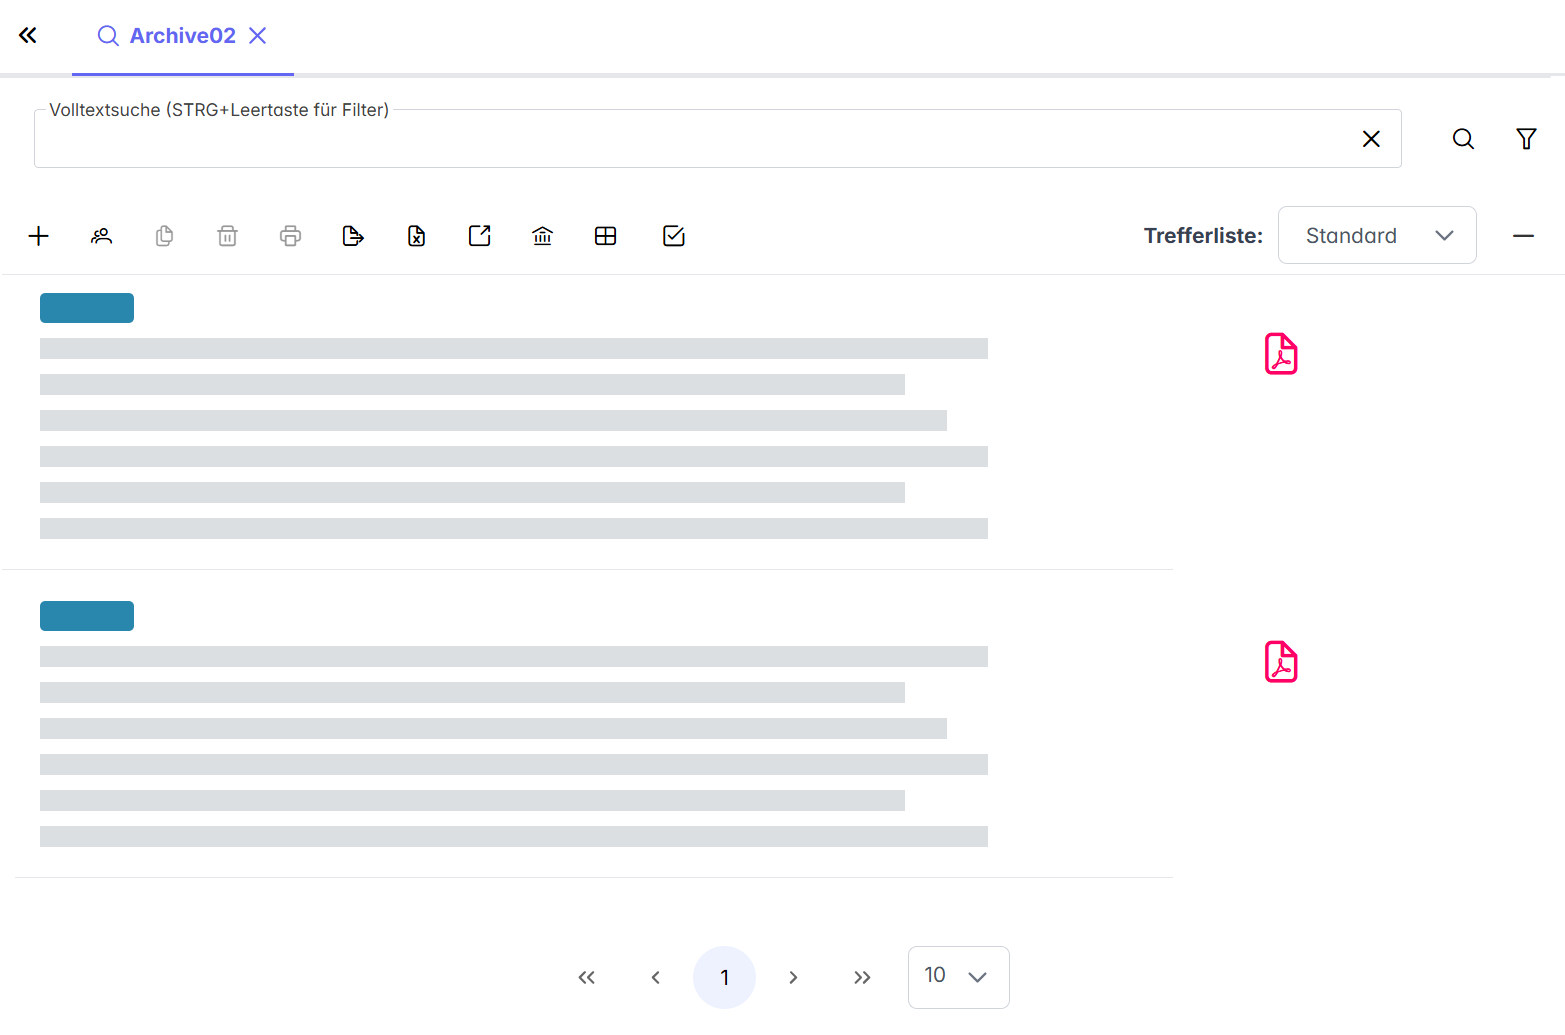Image resolution: width=1565 pixels, height=1035 pixels.
Task: Go to page 1 in pagination
Action: coord(724,977)
